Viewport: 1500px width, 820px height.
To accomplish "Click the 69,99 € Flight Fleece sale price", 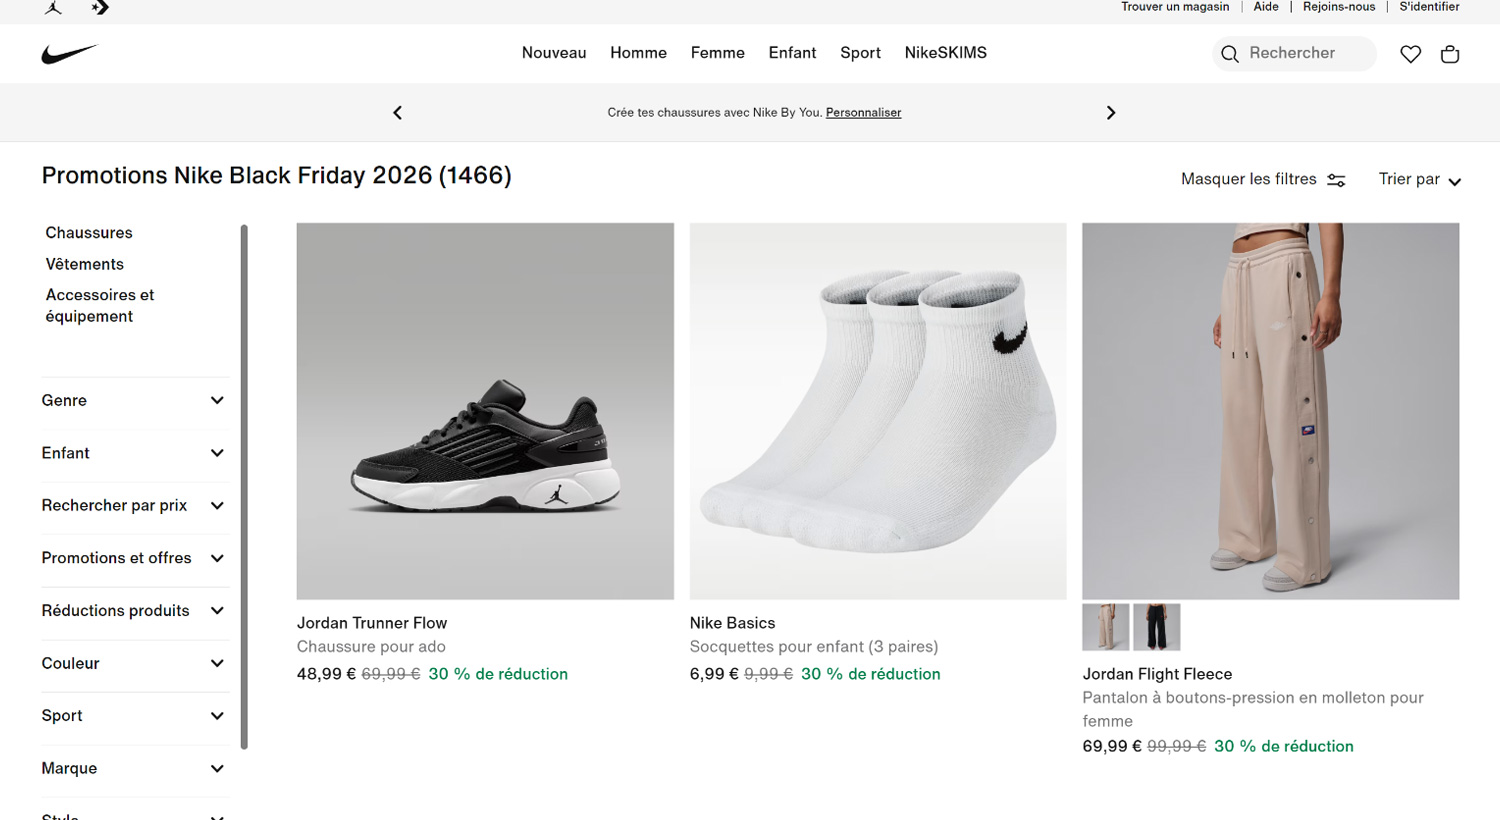I will (x=1112, y=746).
